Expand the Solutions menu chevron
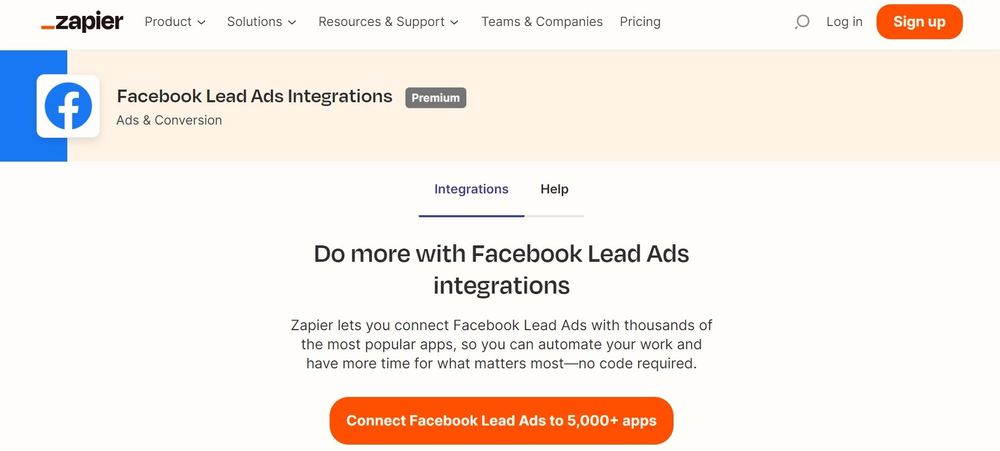Screen dimensions: 1000x451 292,22
